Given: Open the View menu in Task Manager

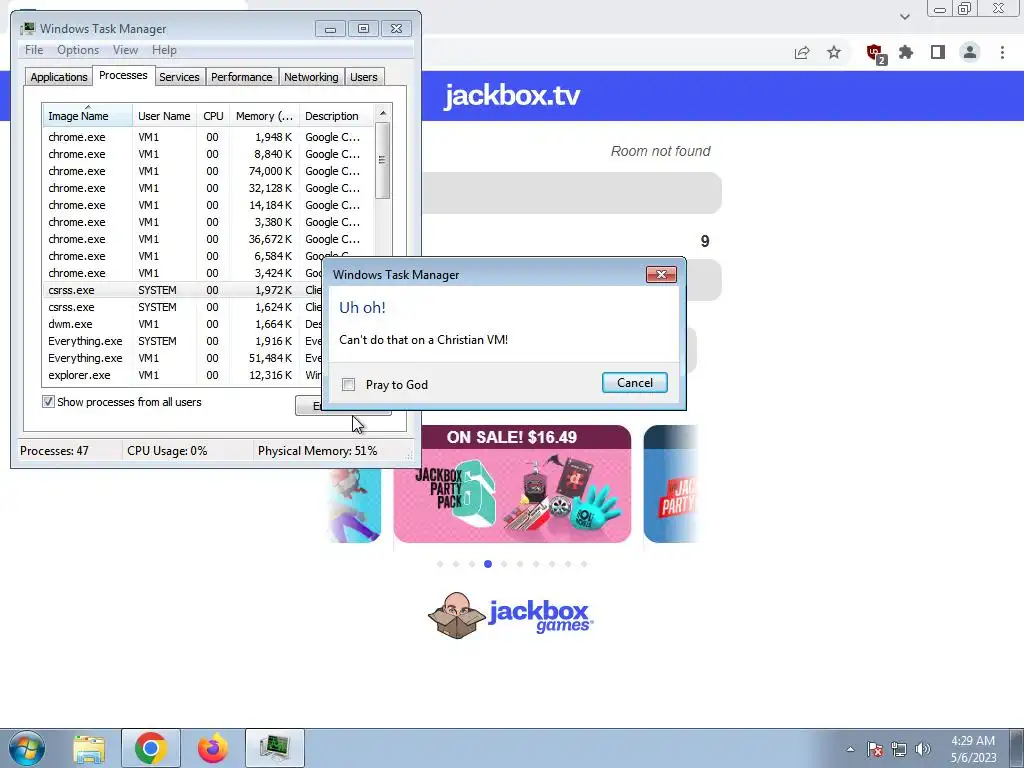Looking at the screenshot, I should click(x=125, y=50).
